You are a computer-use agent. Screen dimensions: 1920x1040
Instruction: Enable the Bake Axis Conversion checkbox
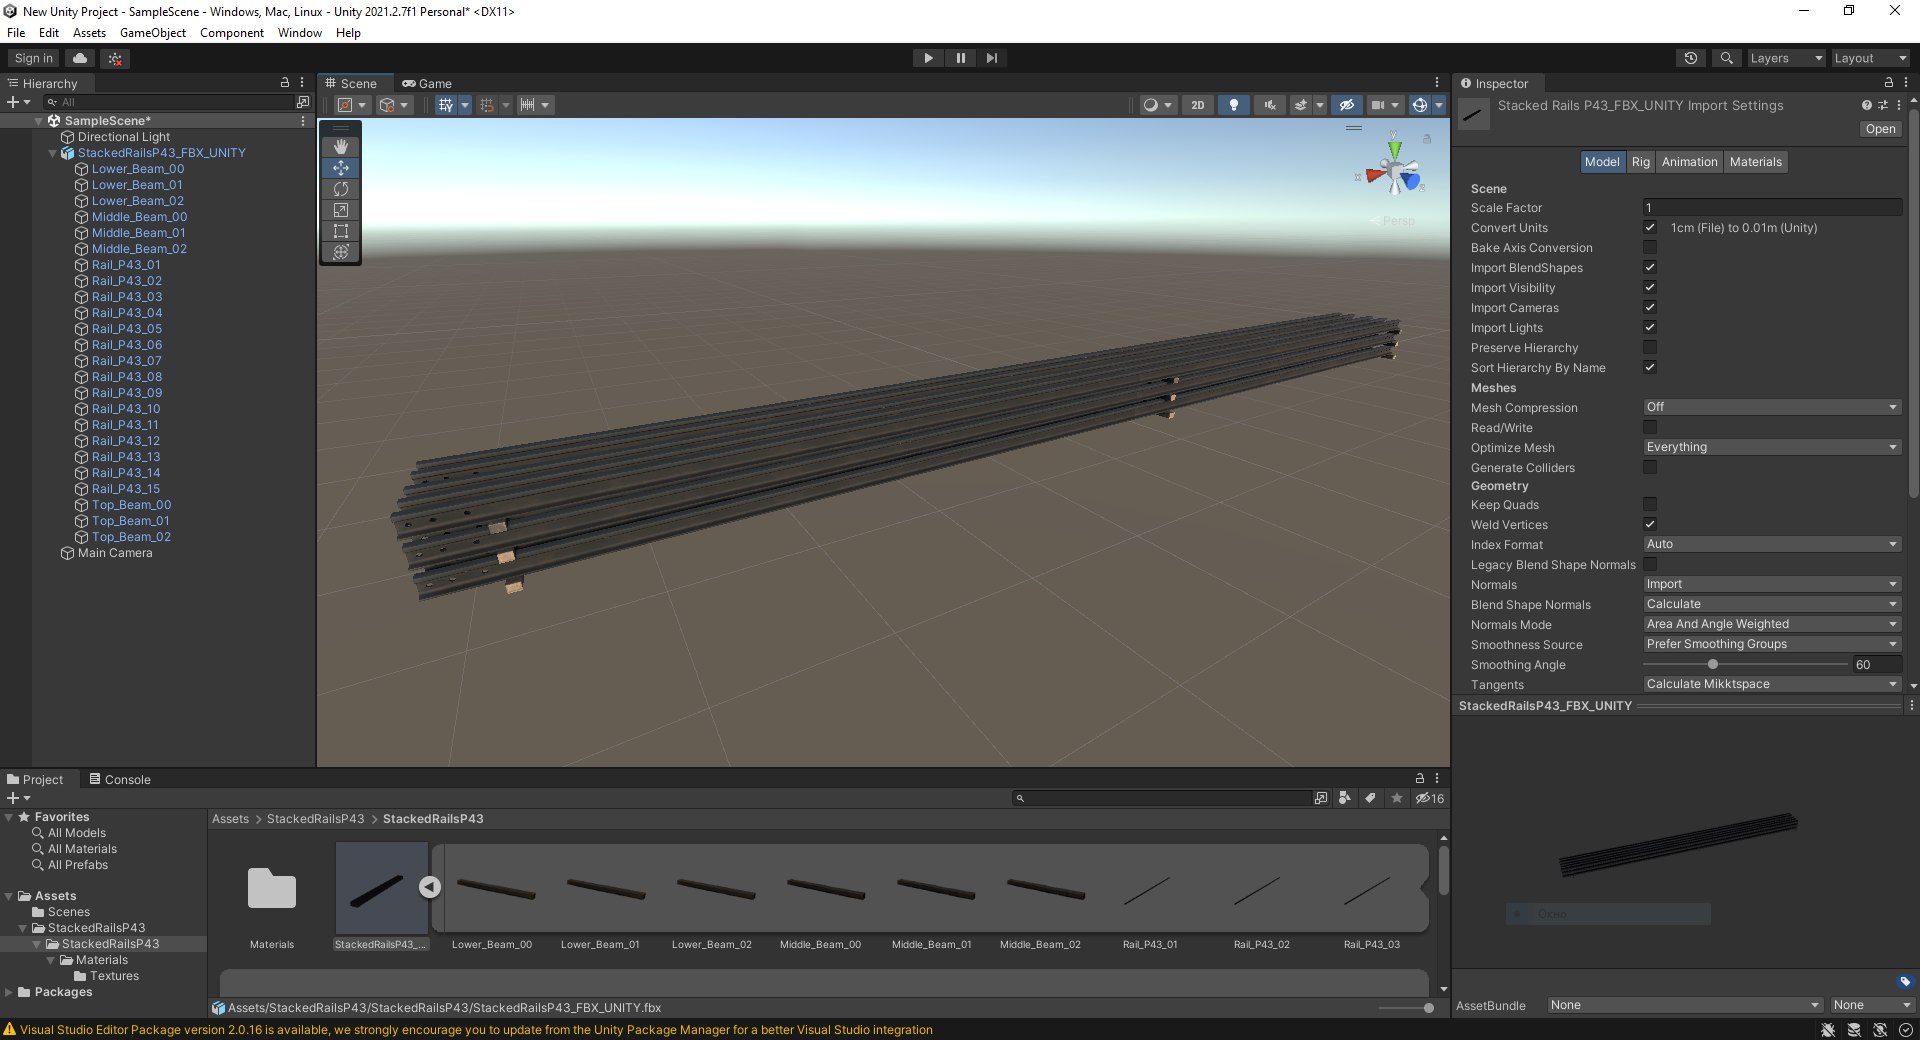tap(1650, 248)
